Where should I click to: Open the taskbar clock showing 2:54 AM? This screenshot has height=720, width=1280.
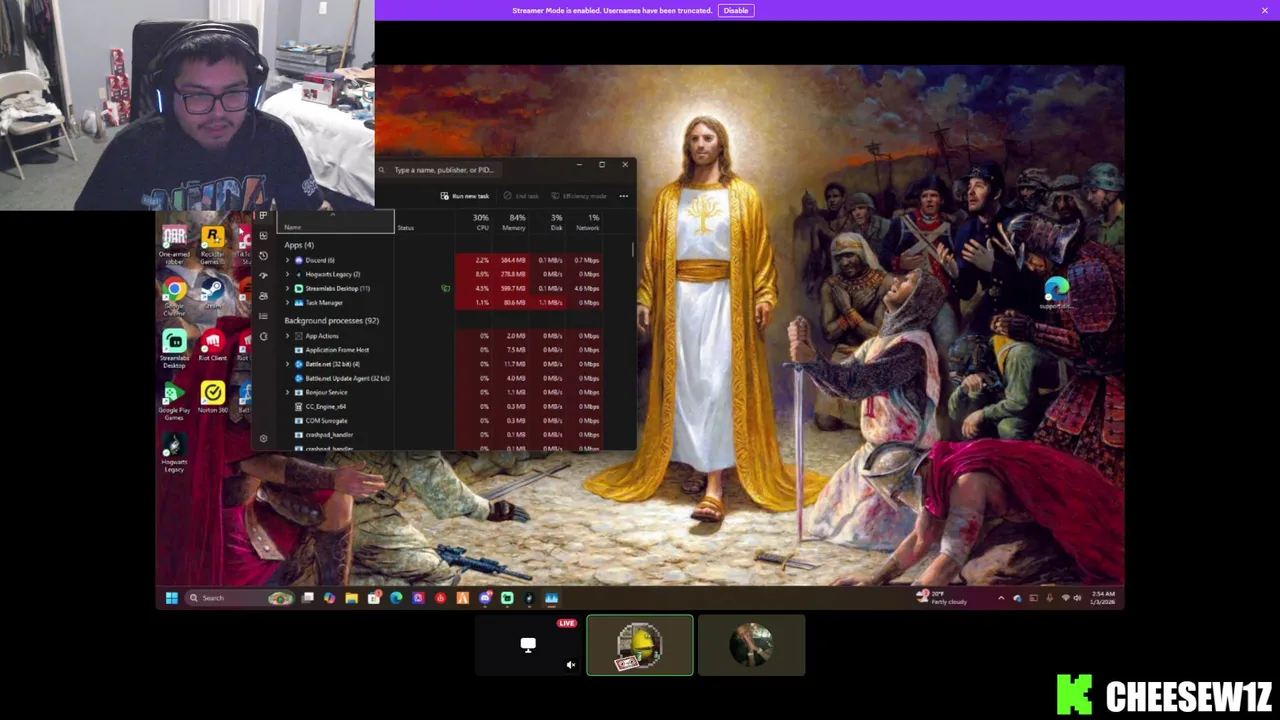click(1103, 598)
